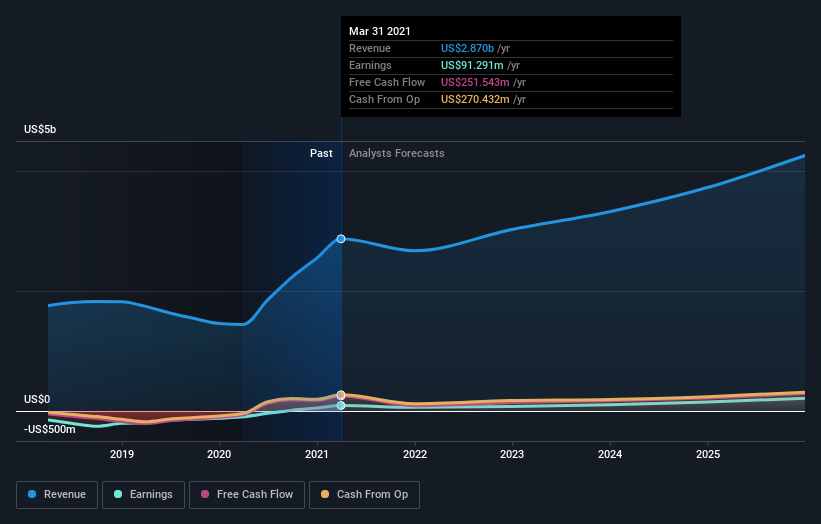Click the US$5b y-axis label
This screenshot has width=821, height=524.
pyautogui.click(x=40, y=129)
